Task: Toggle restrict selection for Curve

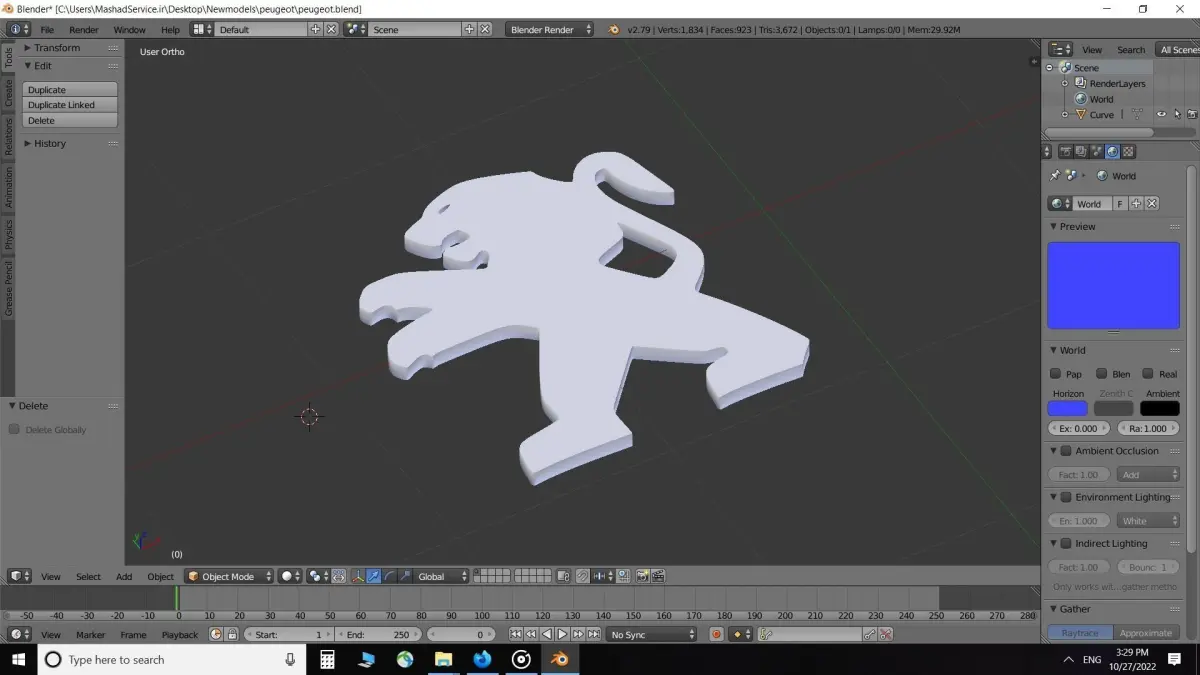Action: pos(1177,114)
